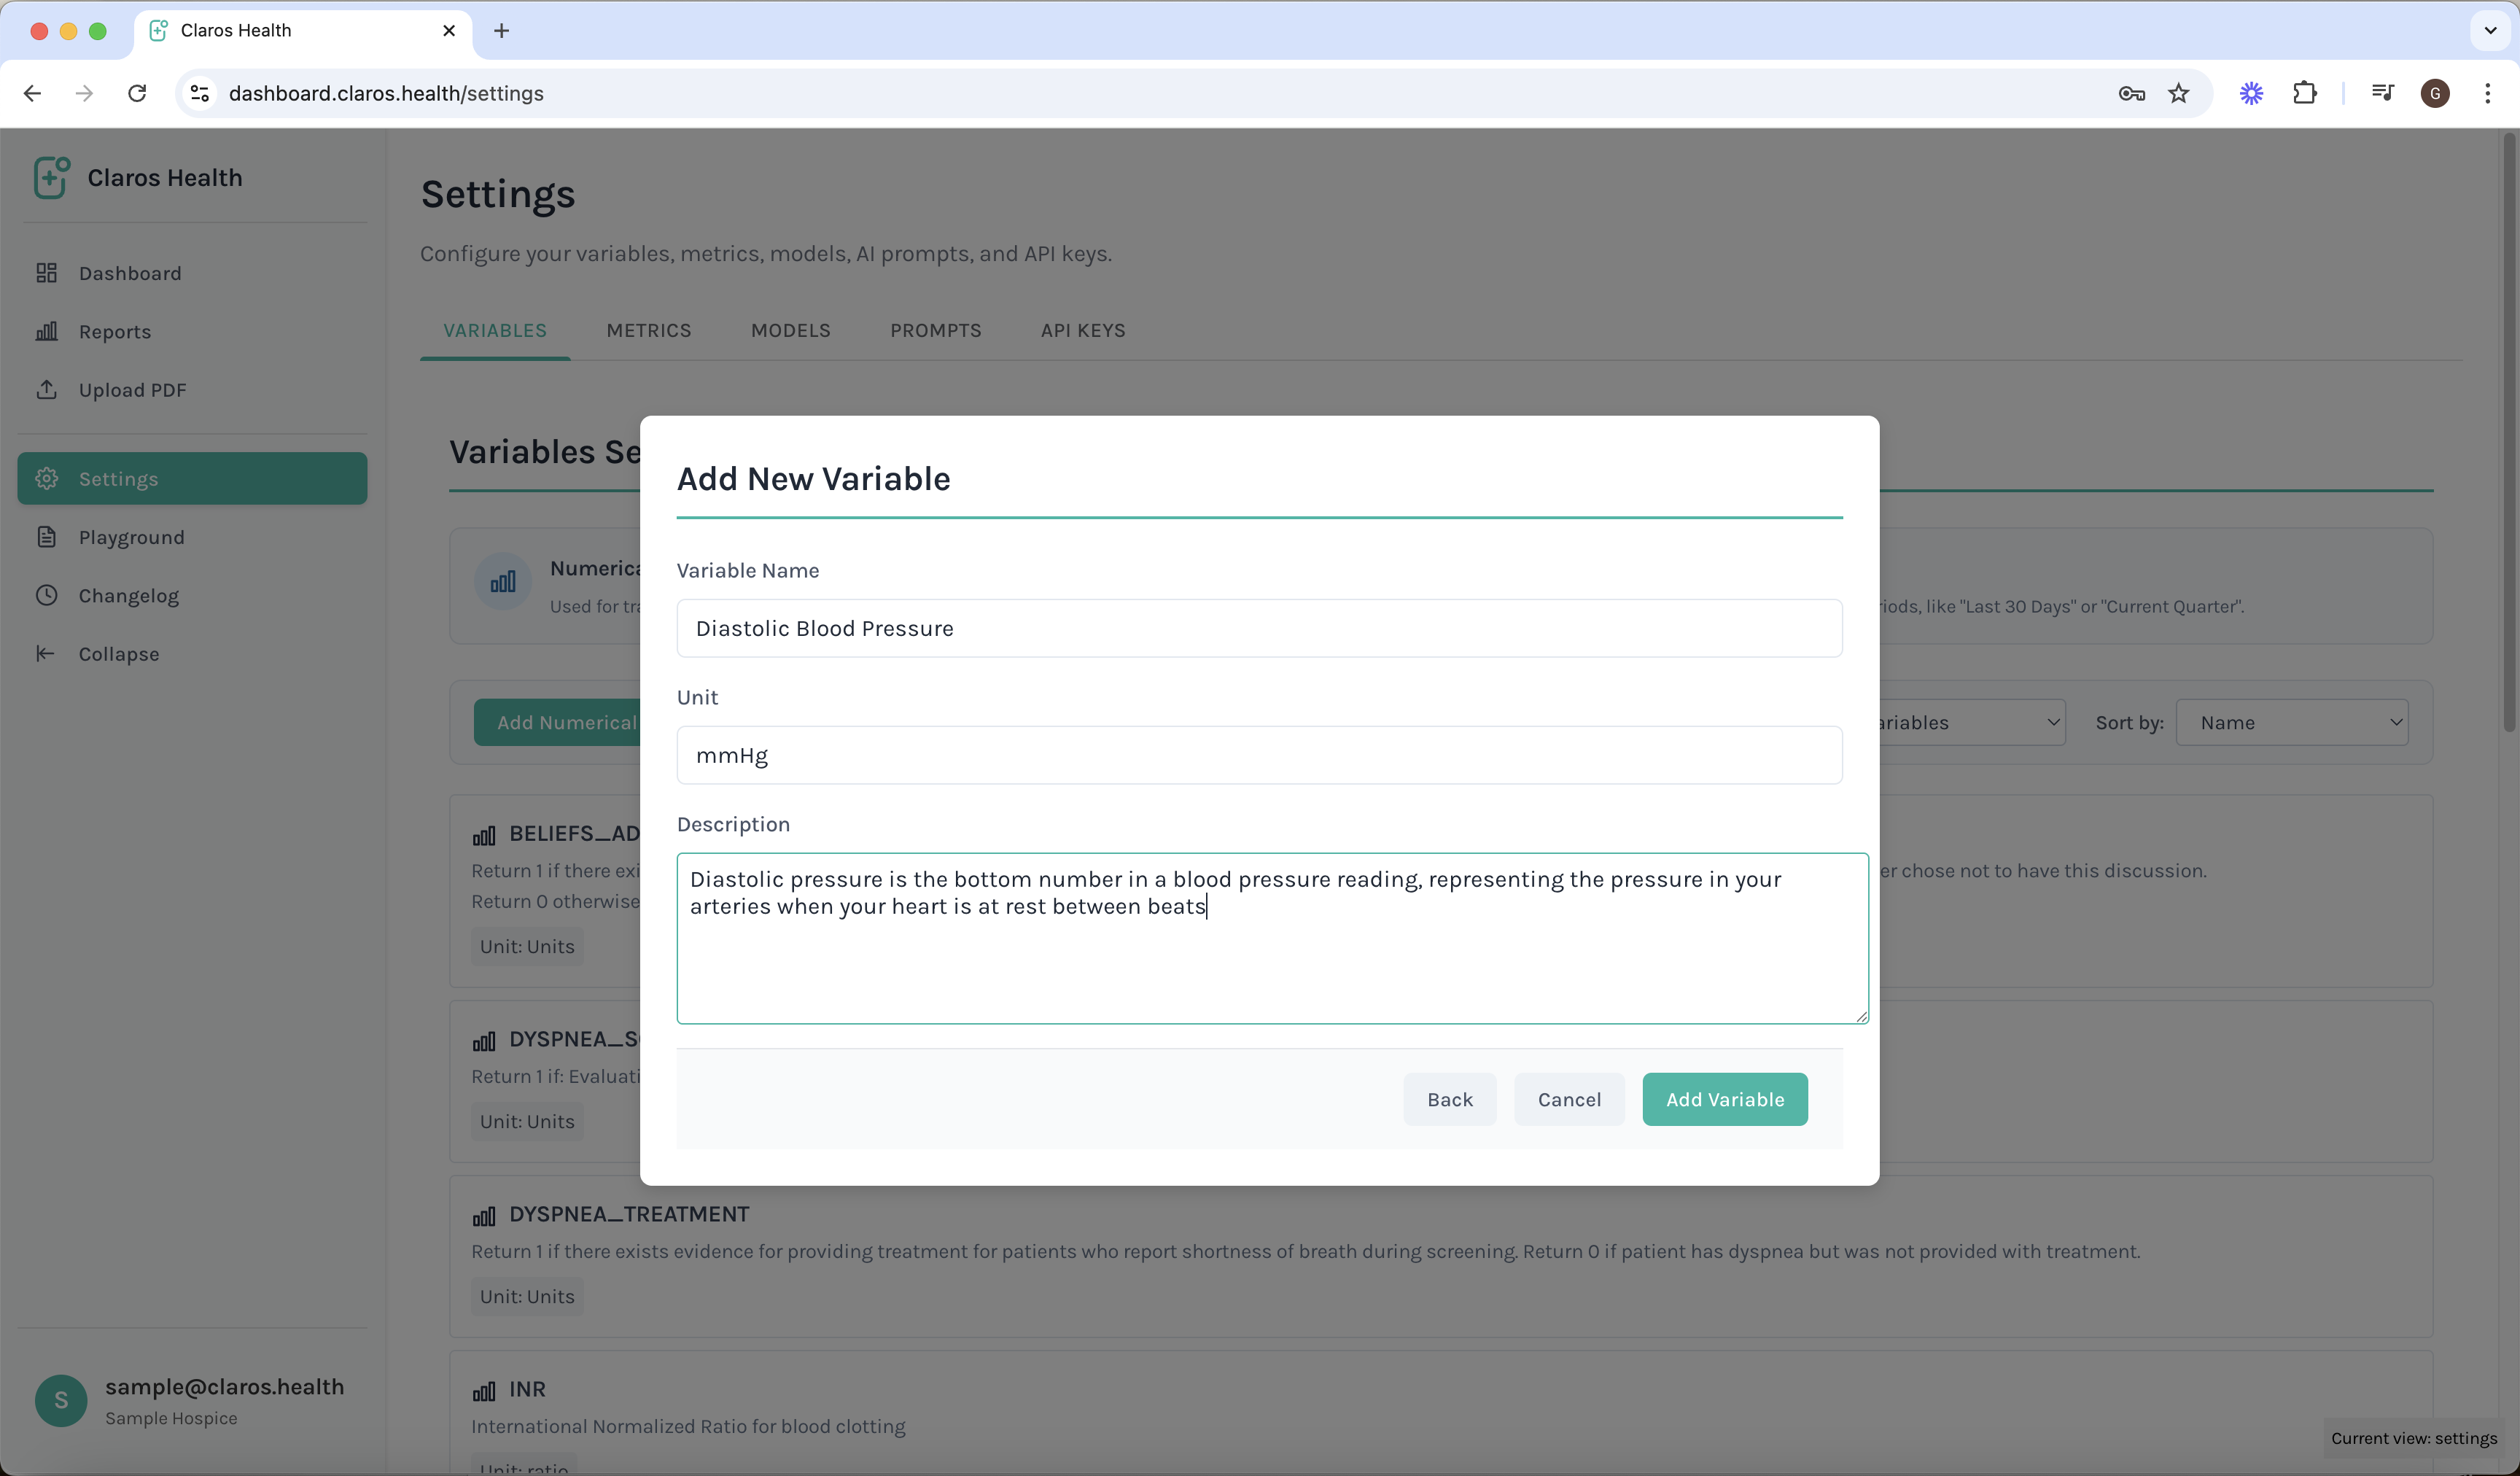This screenshot has height=1476, width=2520.
Task: Bookmark the page with the star icon
Action: click(2180, 93)
